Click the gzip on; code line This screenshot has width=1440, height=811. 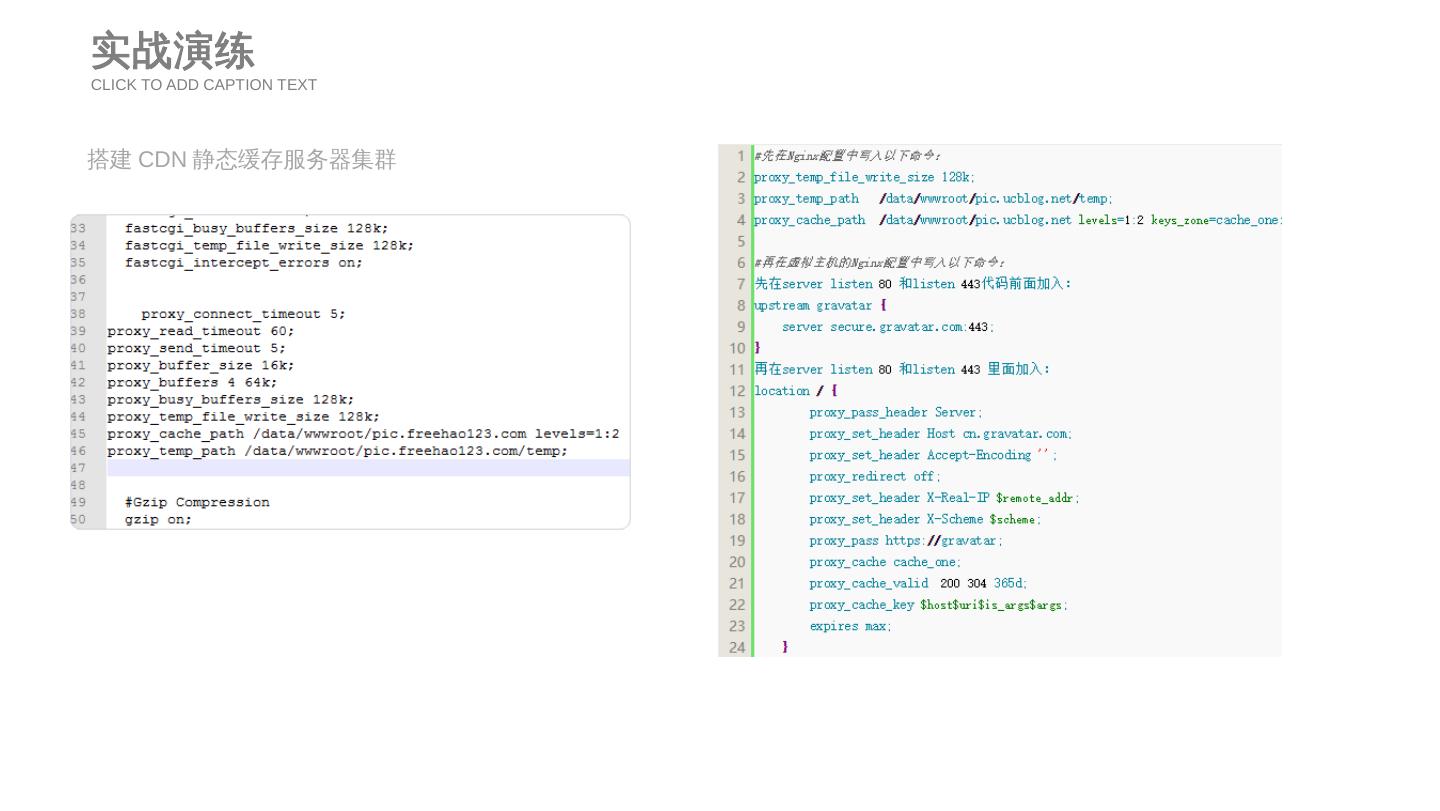158,519
